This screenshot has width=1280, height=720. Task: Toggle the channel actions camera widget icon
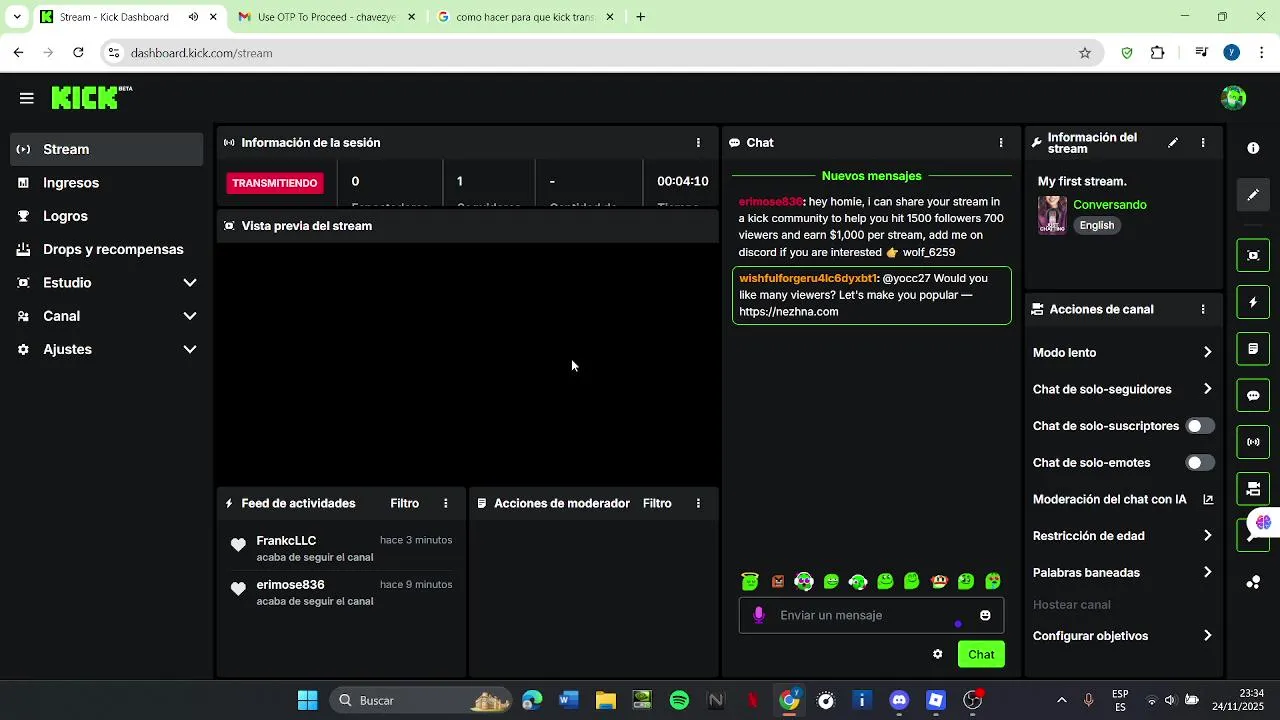click(x=1253, y=489)
